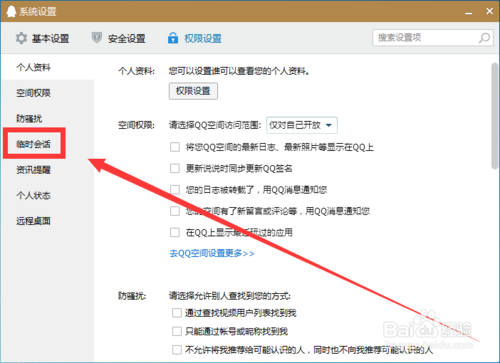Click the QQ penguin icon in title bar
500x363 pixels.
pyautogui.click(x=11, y=11)
